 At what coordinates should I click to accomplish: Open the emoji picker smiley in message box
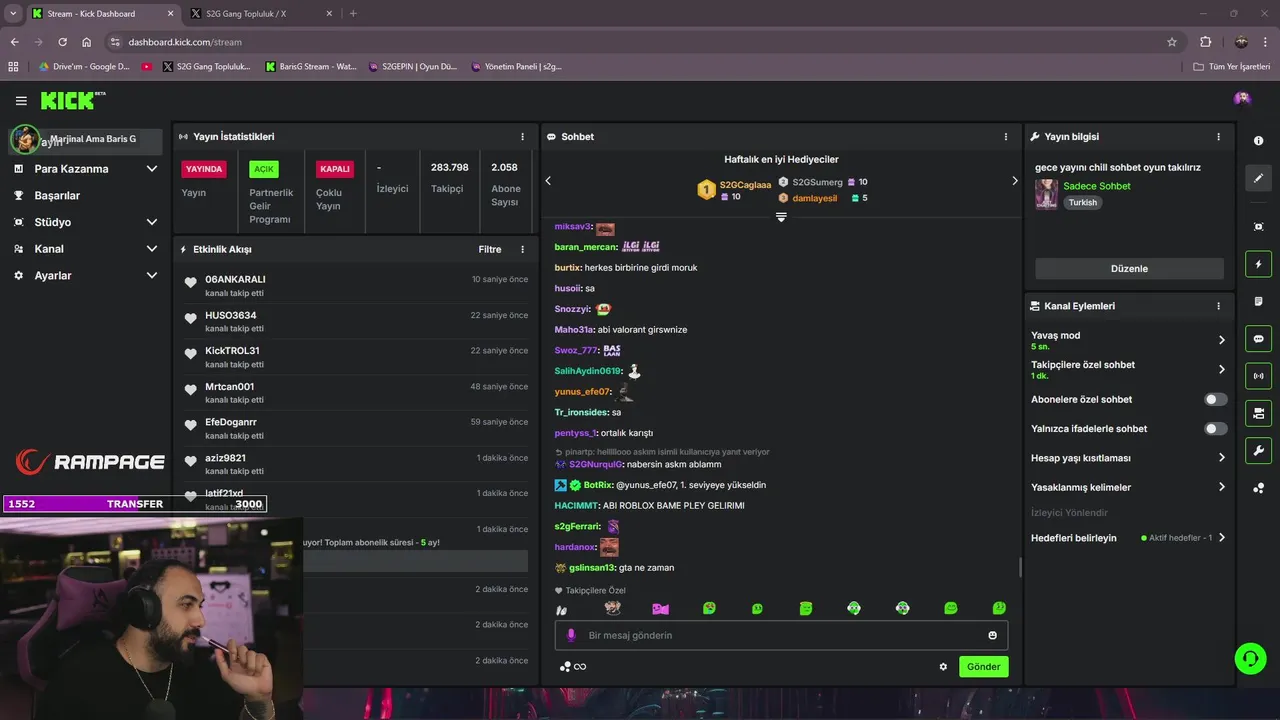[992, 635]
